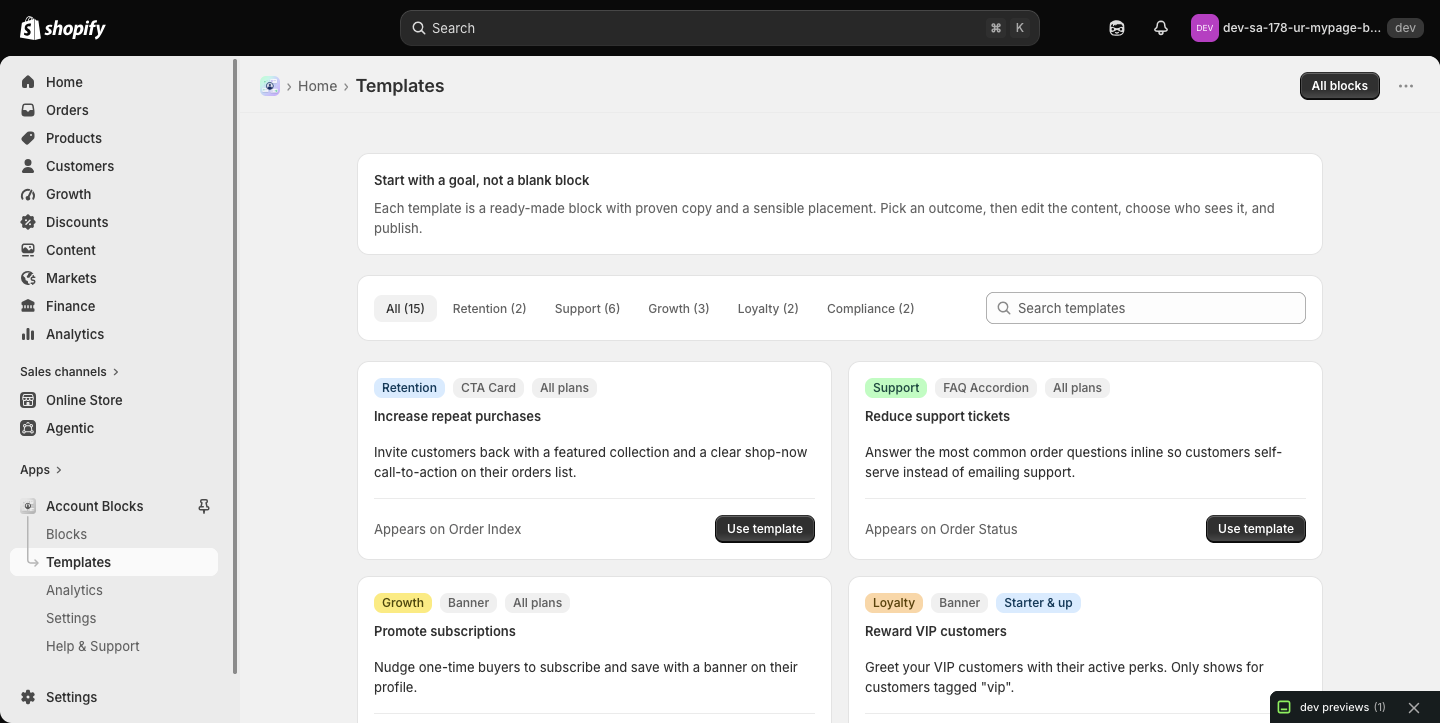1440x723 pixels.
Task: Click the Shopify logo
Action: pos(63,28)
